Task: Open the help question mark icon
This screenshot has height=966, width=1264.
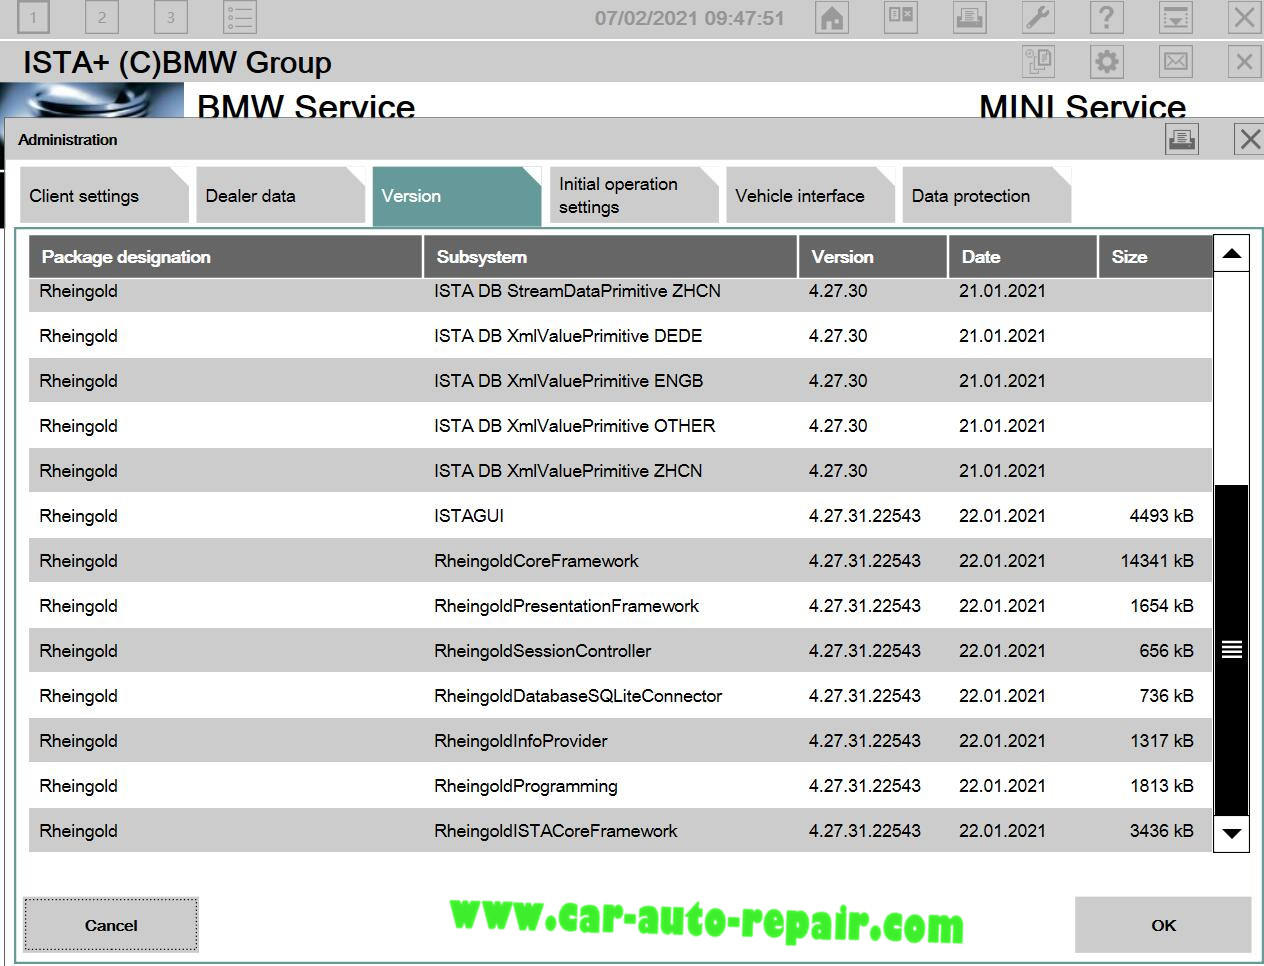Action: tap(1106, 17)
